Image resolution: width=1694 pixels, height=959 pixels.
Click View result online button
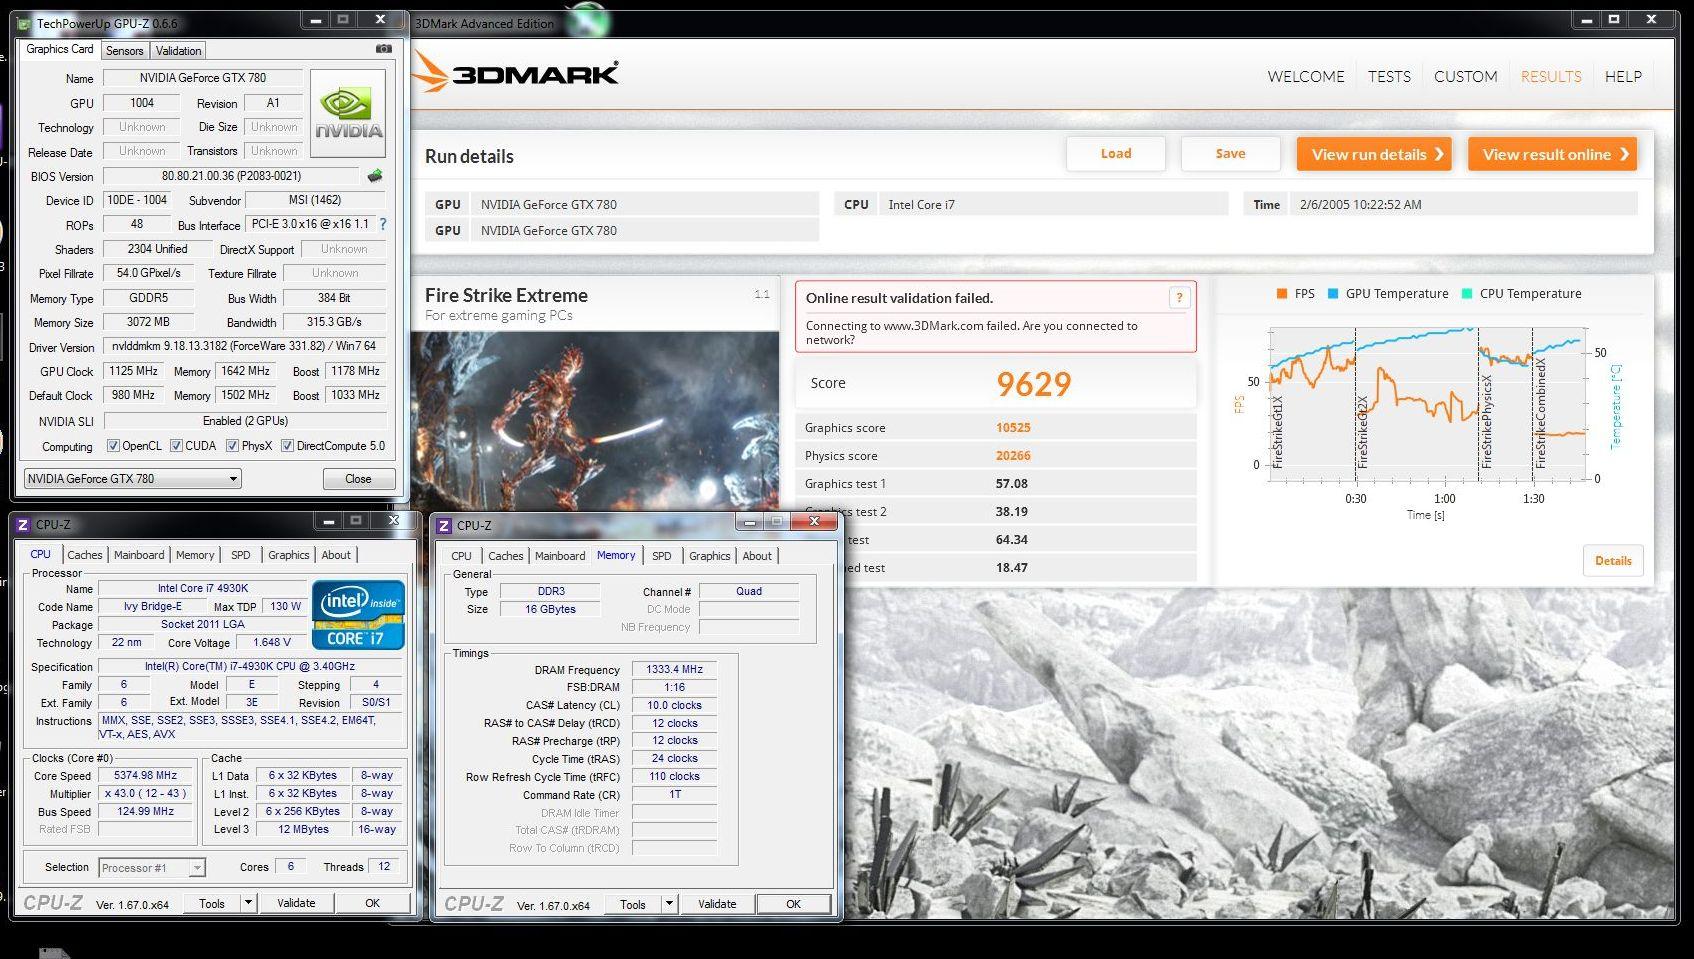tap(1552, 154)
